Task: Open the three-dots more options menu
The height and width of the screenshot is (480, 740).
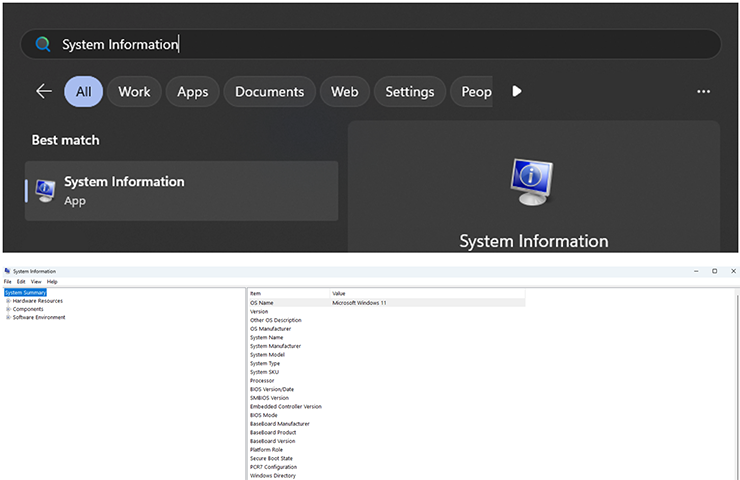Action: [x=704, y=92]
